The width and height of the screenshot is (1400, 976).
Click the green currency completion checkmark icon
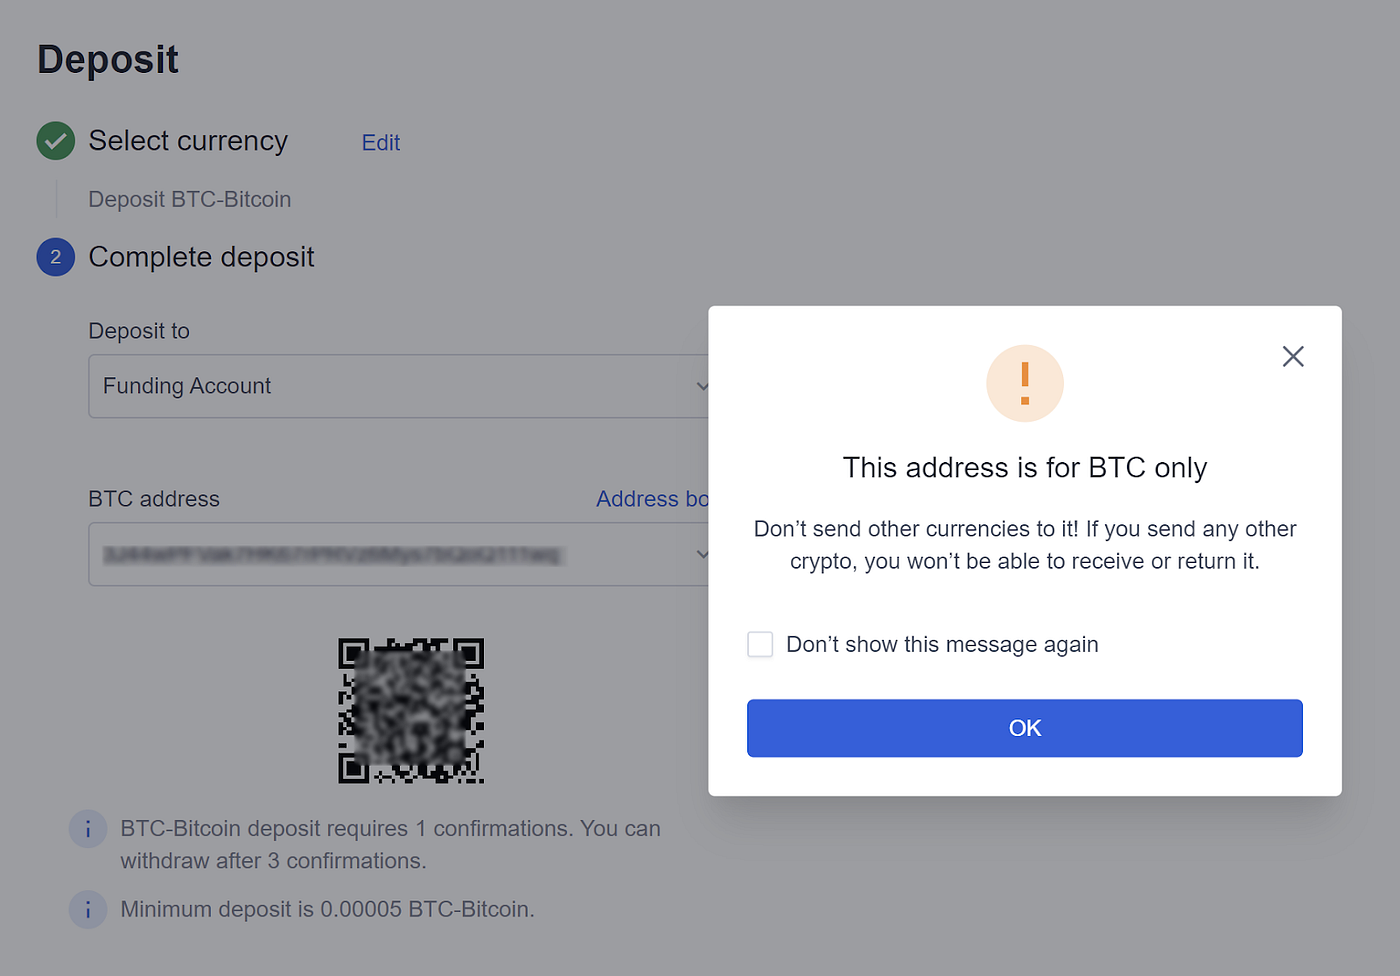click(x=55, y=141)
